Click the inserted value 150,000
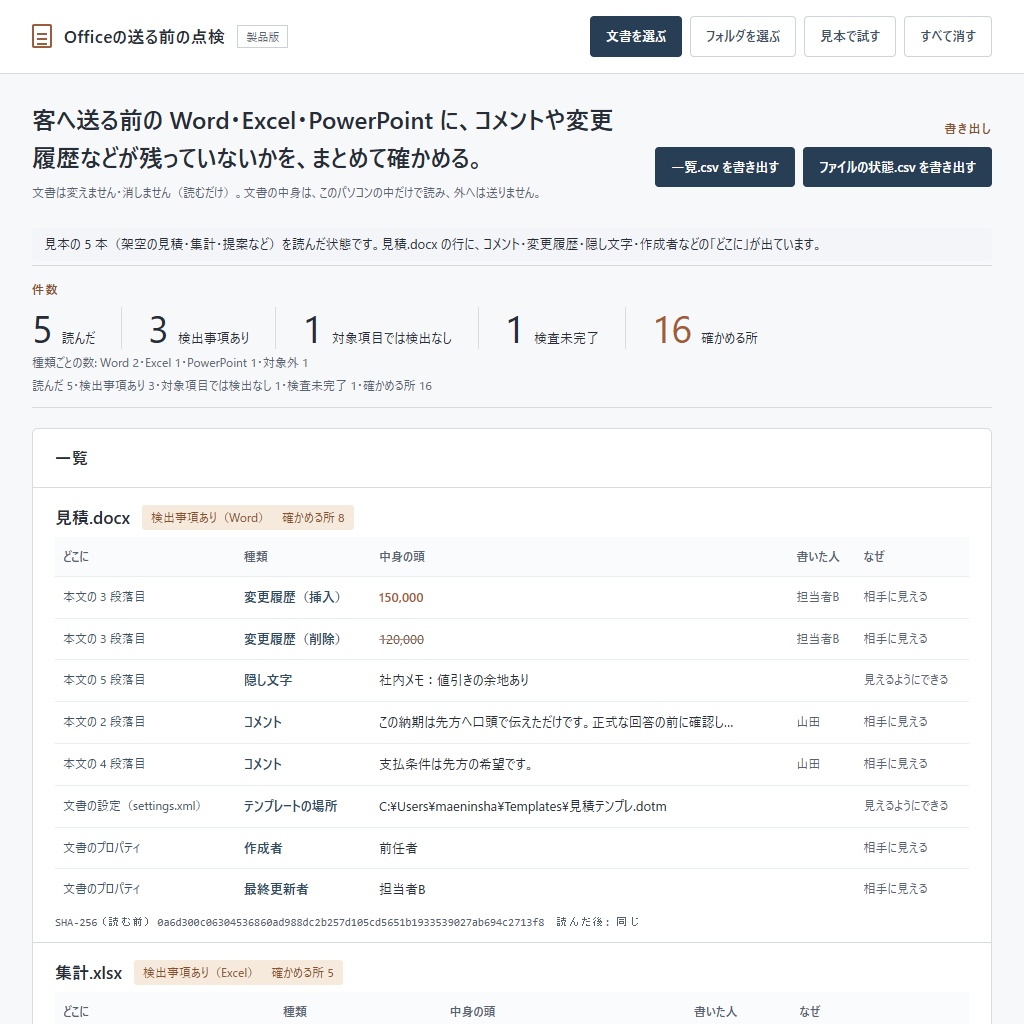The width and height of the screenshot is (1024, 1024). click(401, 598)
